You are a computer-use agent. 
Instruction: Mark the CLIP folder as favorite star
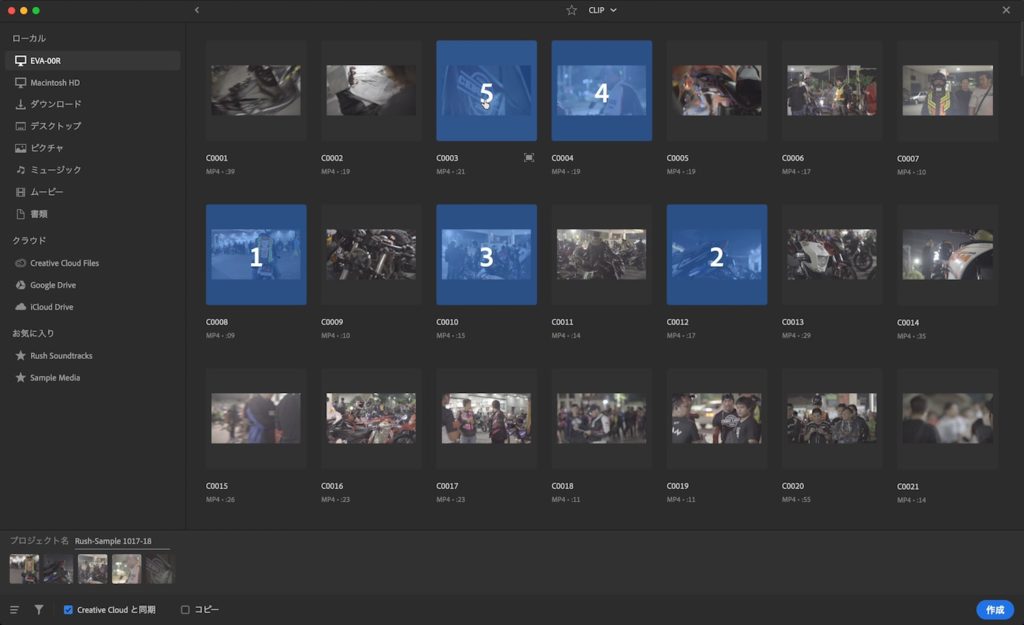pos(571,10)
